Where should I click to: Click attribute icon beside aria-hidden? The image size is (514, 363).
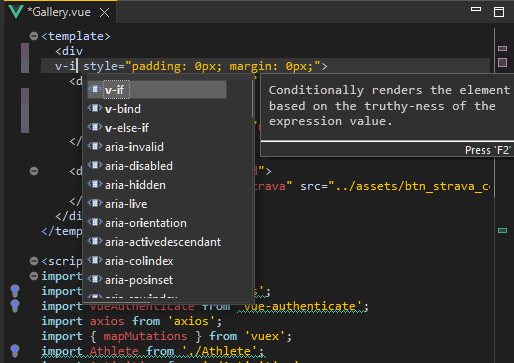[95, 184]
